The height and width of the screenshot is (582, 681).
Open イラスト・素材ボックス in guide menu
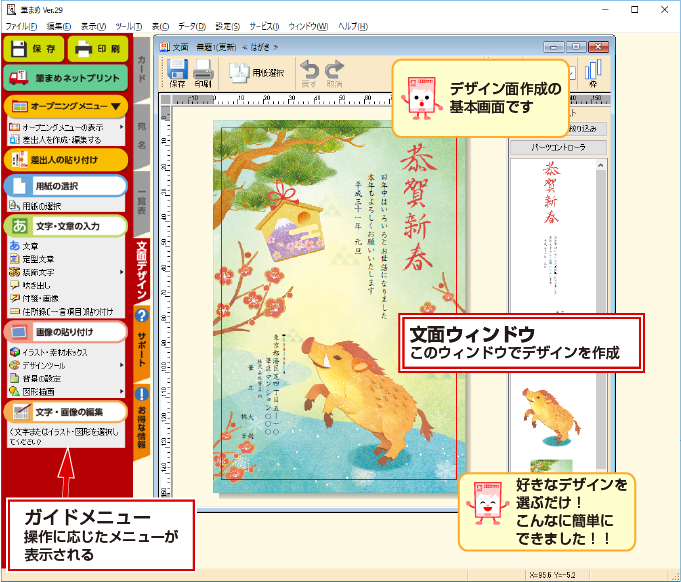click(58, 352)
